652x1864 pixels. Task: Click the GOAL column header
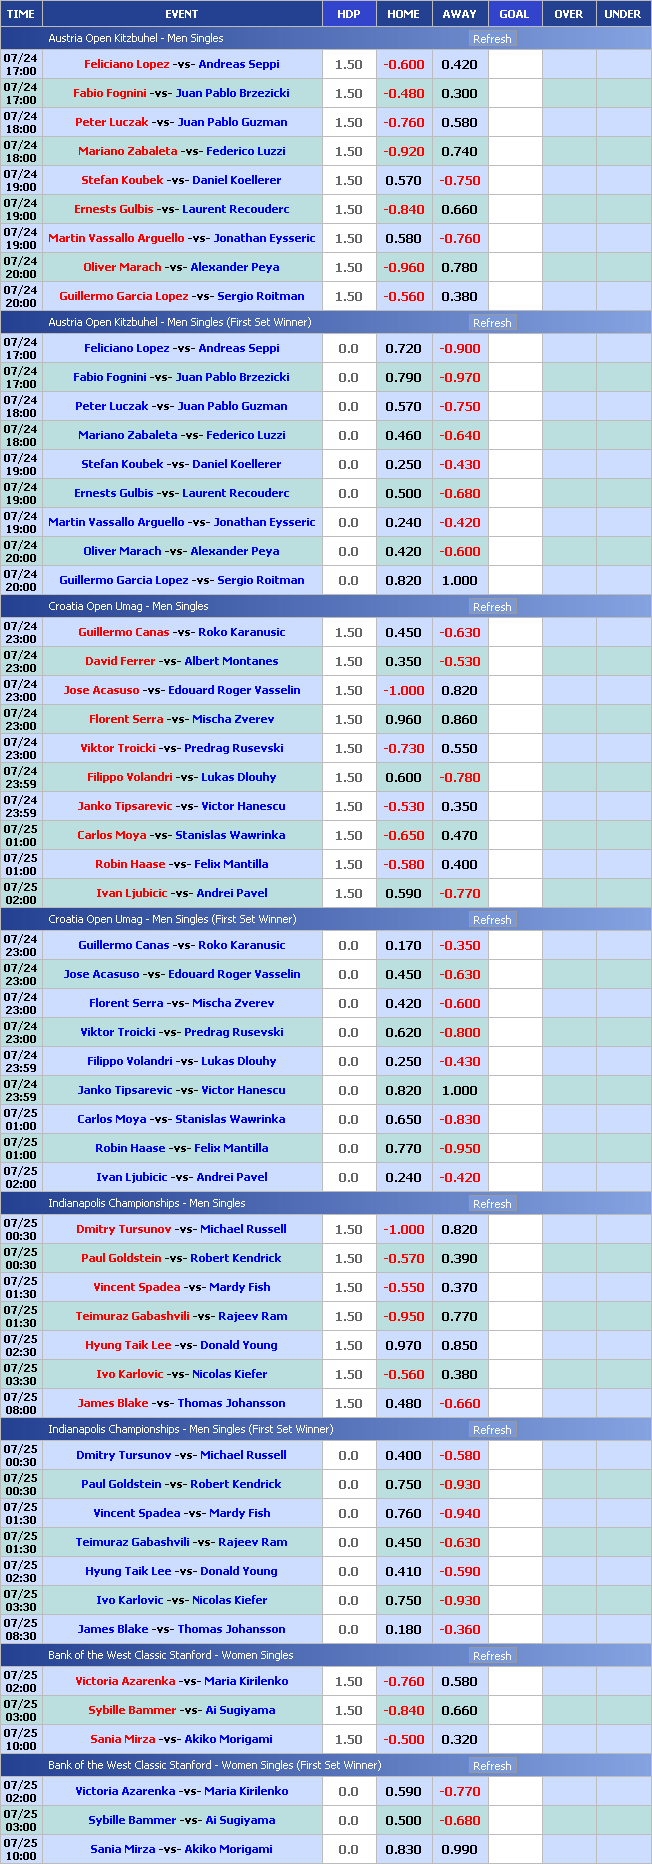point(514,14)
